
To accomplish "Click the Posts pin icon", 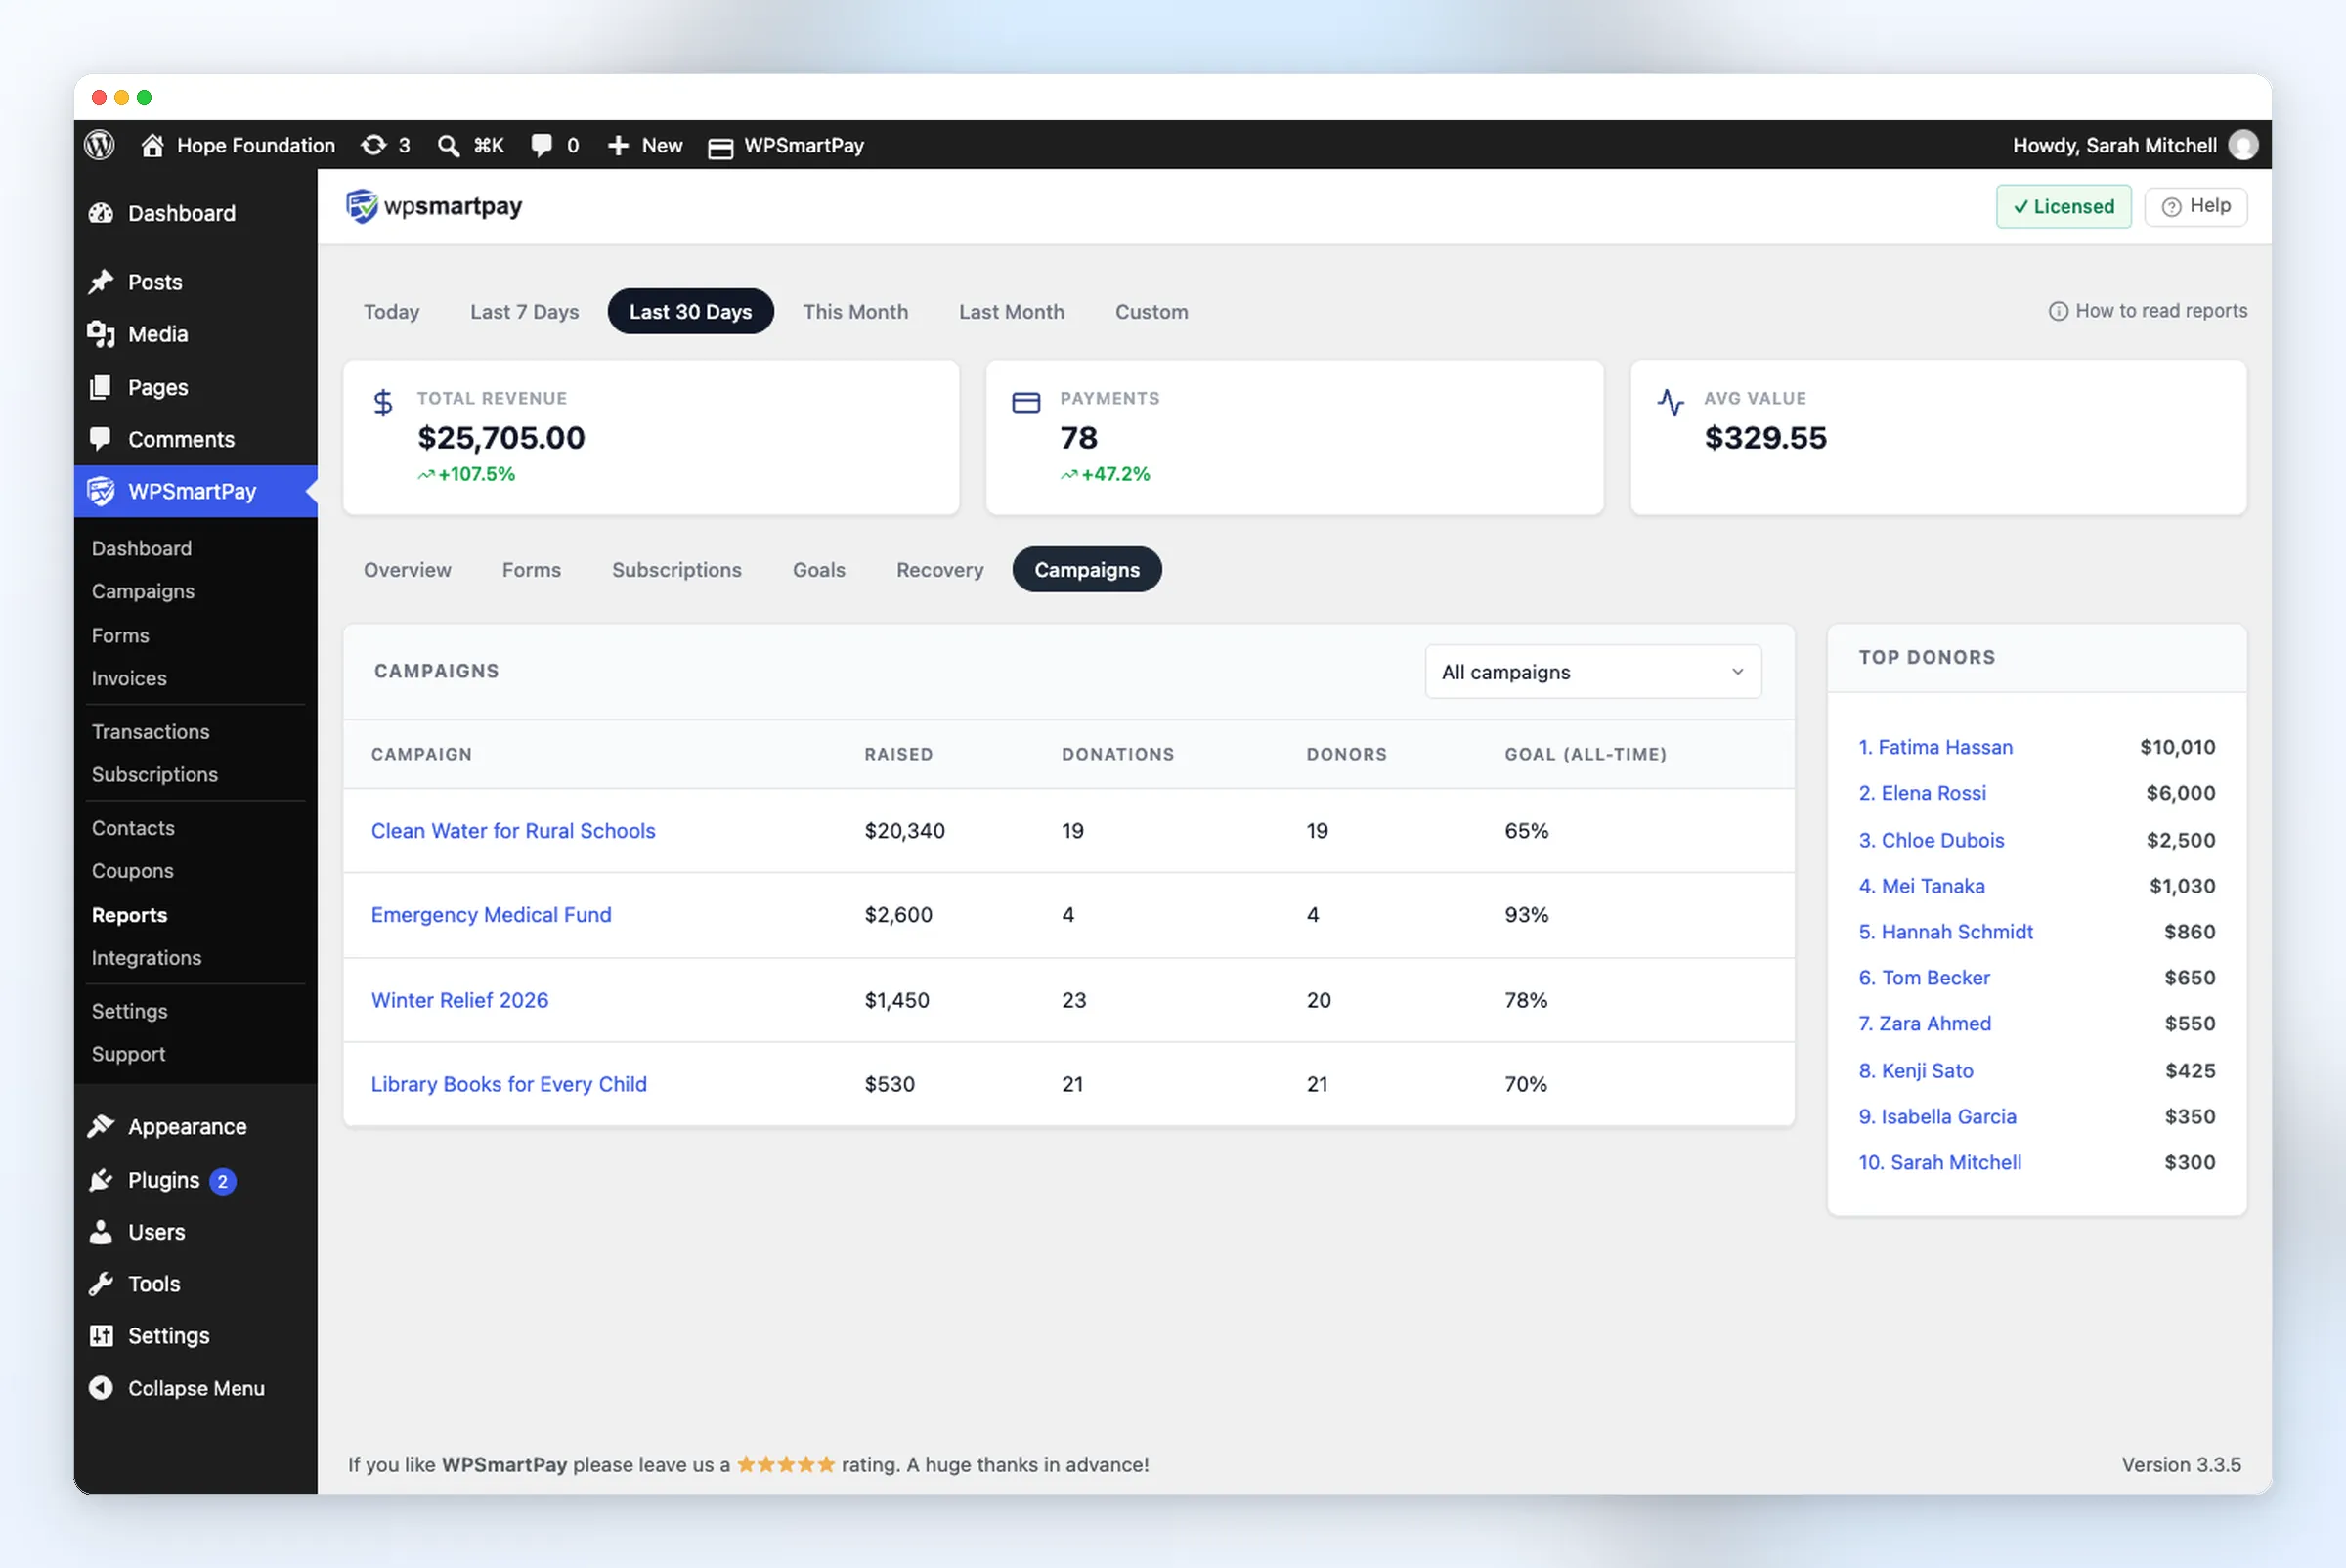I will click(101, 282).
